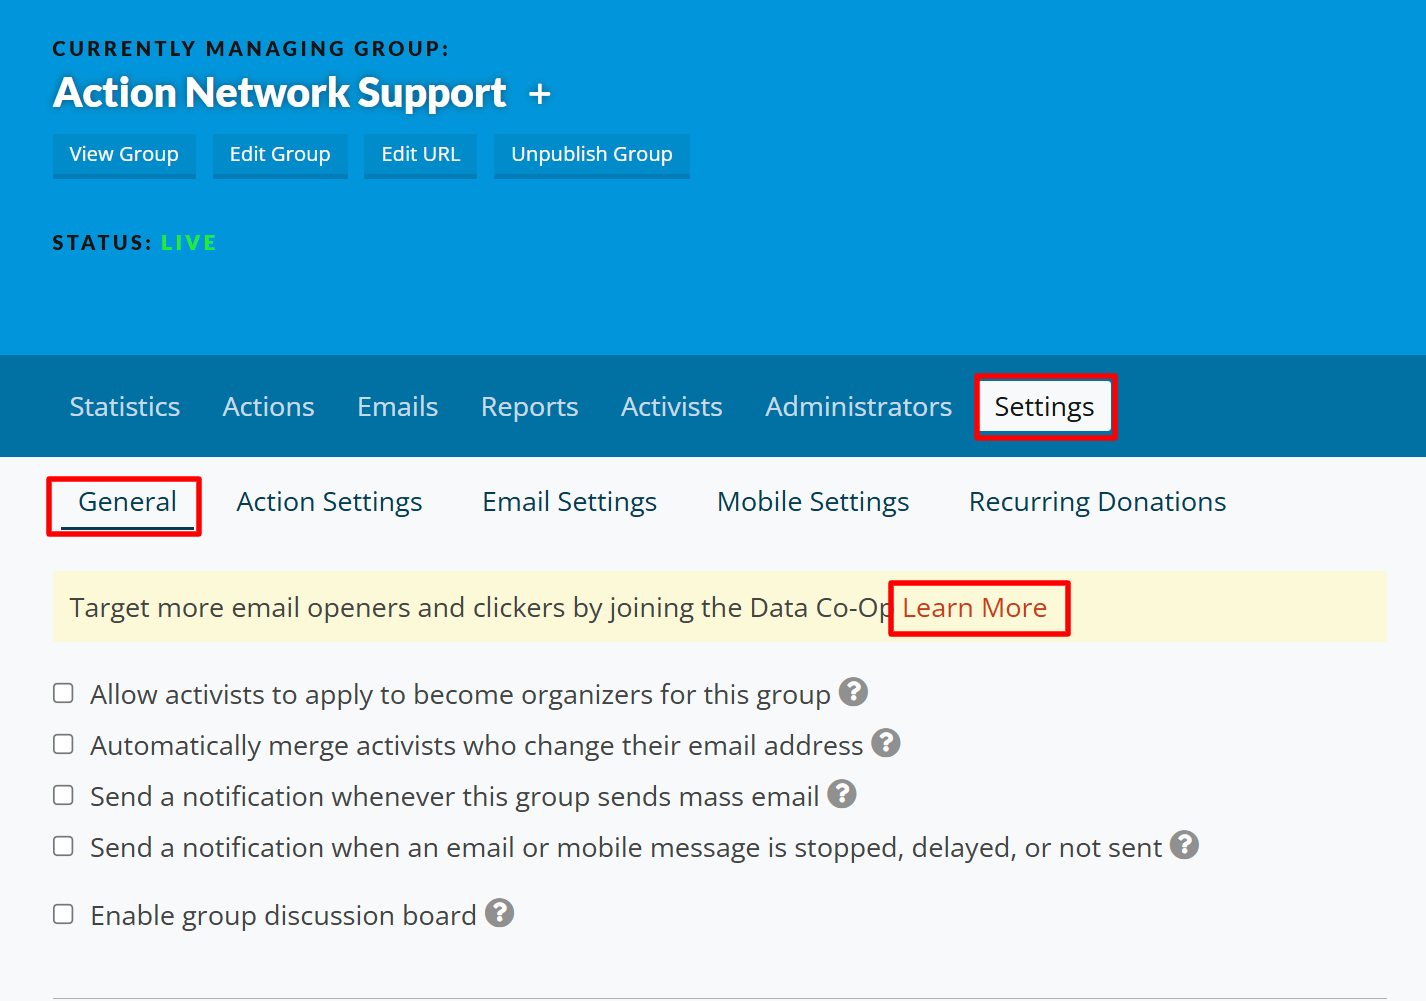1426x1001 pixels.
Task: Open help icon for mass email notification
Action: click(842, 794)
